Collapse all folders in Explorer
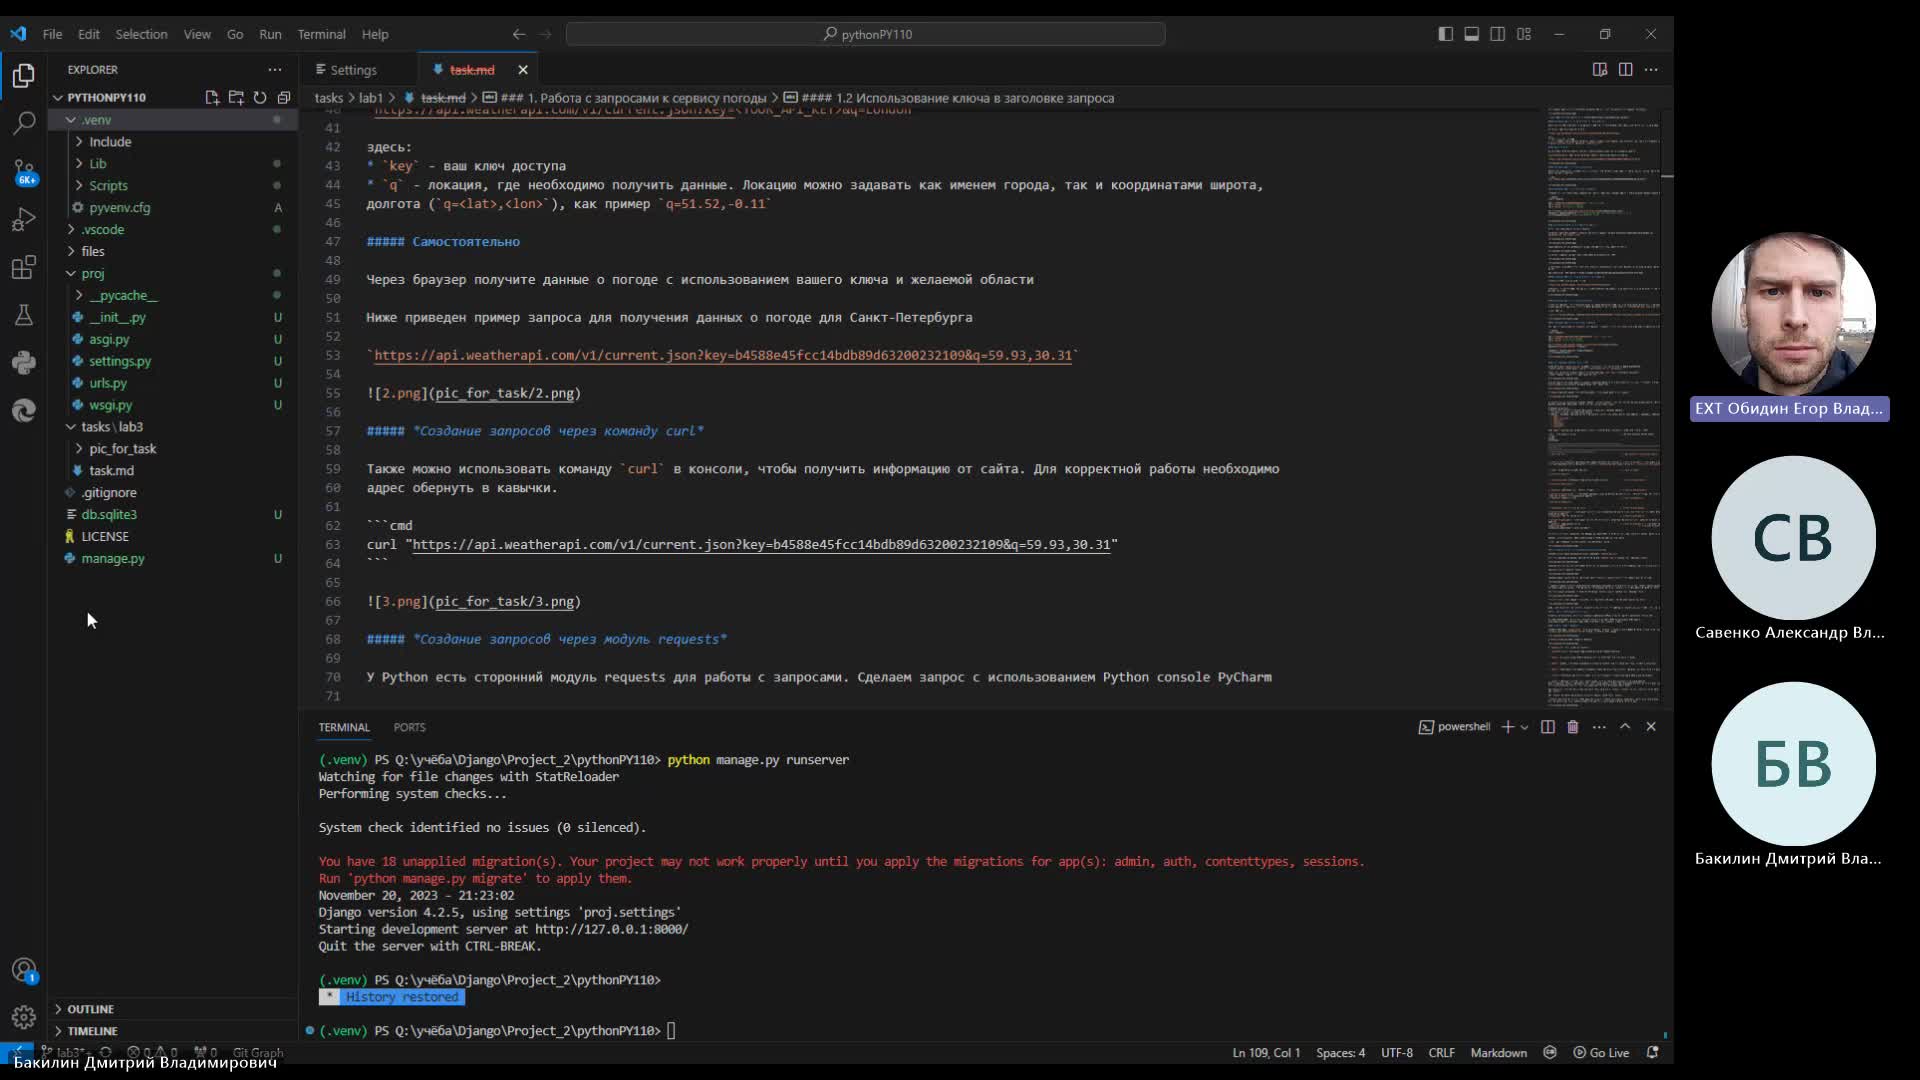 click(x=284, y=97)
